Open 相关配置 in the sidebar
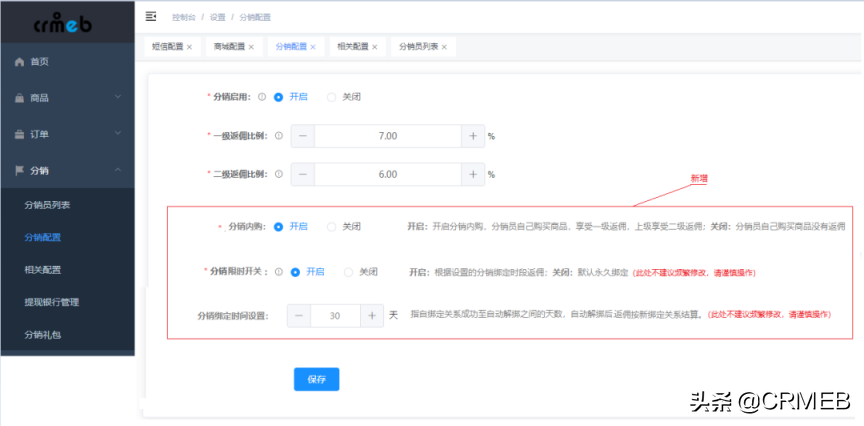This screenshot has height=426, width=864. click(67, 270)
